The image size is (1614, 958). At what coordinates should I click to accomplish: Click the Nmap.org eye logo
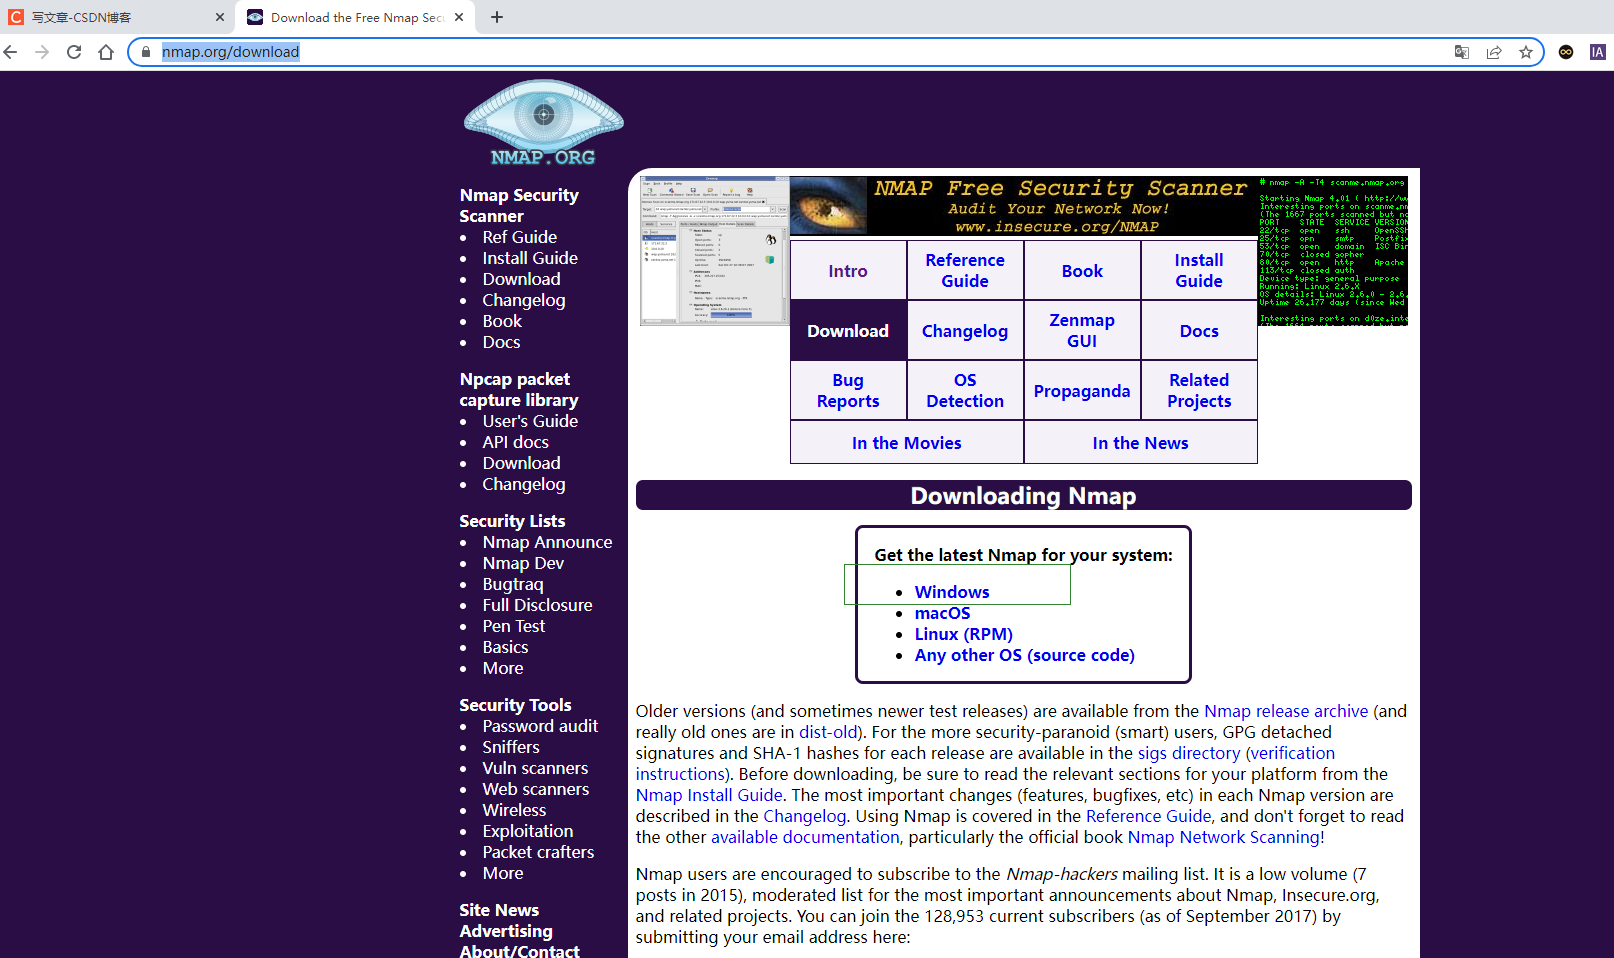(543, 121)
